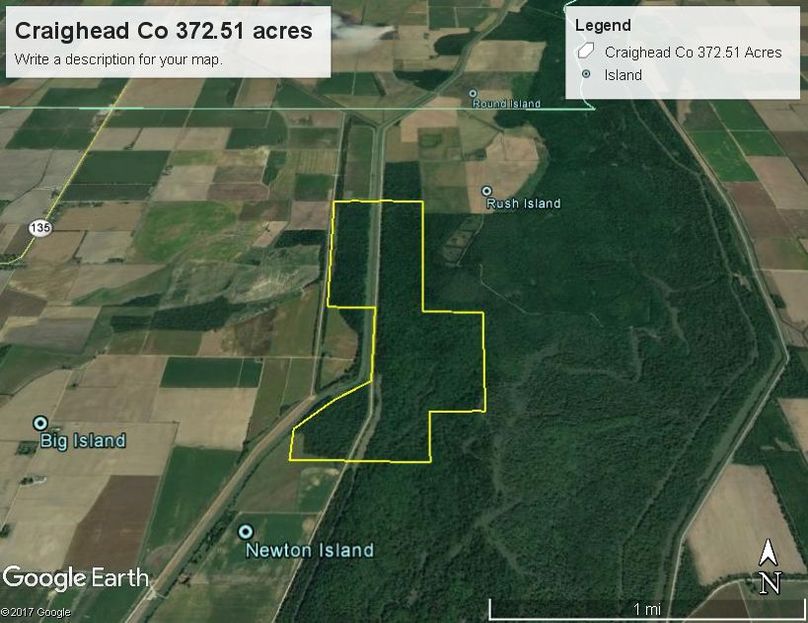Click the Highway 135 route shield
Viewport: 808px width, 623px height.
tap(40, 227)
